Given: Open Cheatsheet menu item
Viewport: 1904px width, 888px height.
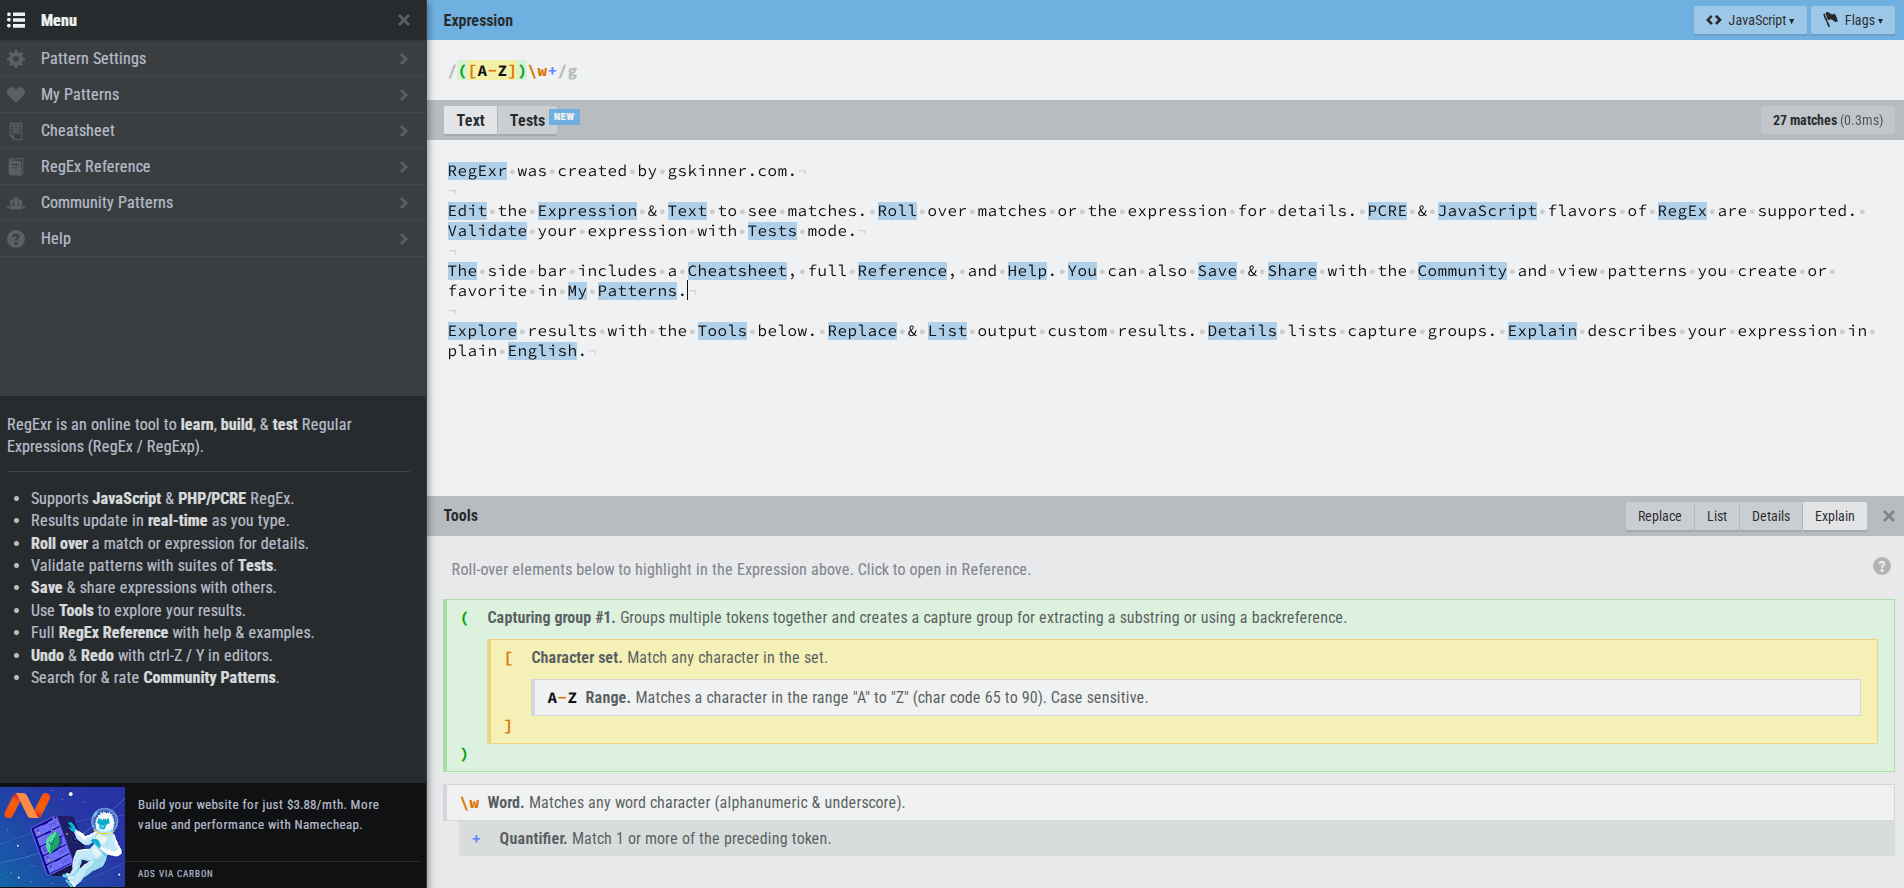Looking at the screenshot, I should point(213,131).
